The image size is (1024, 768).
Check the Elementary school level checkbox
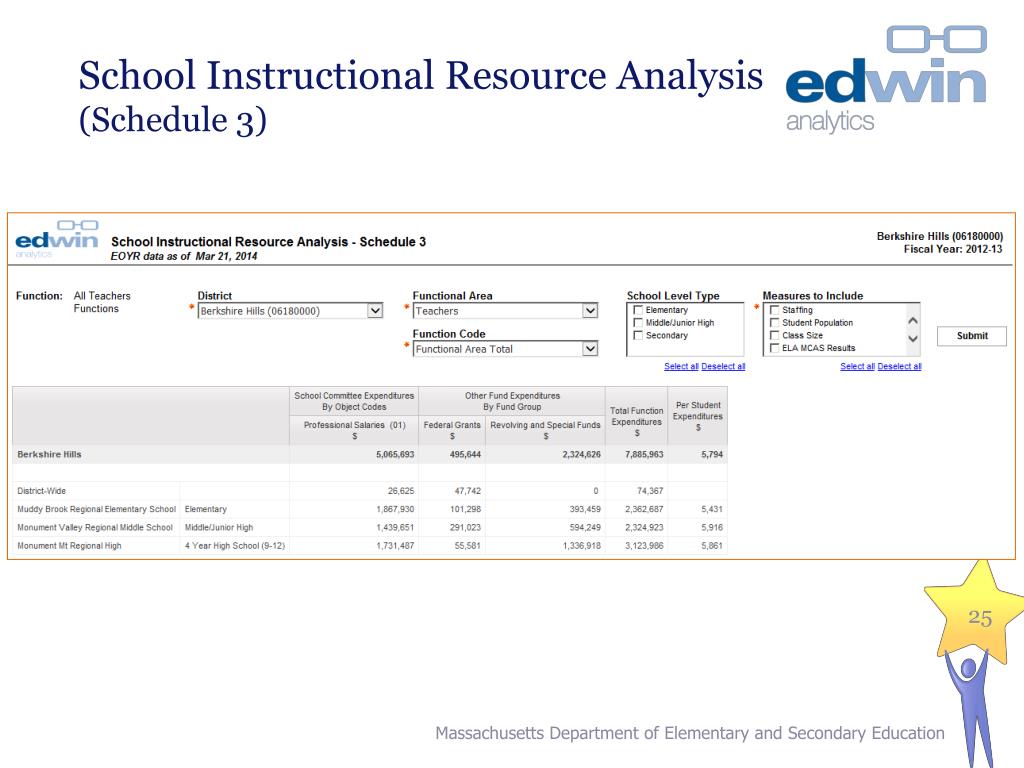pyautogui.click(x=638, y=310)
